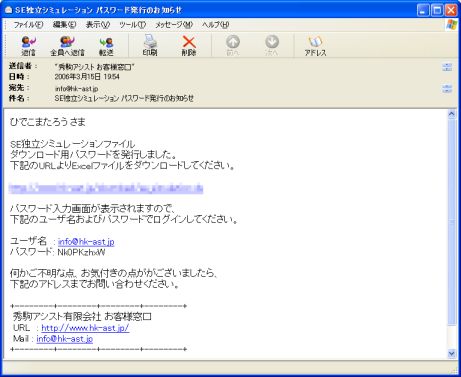
Task: Click the header icon beside sender row
Action: pyautogui.click(x=447, y=67)
